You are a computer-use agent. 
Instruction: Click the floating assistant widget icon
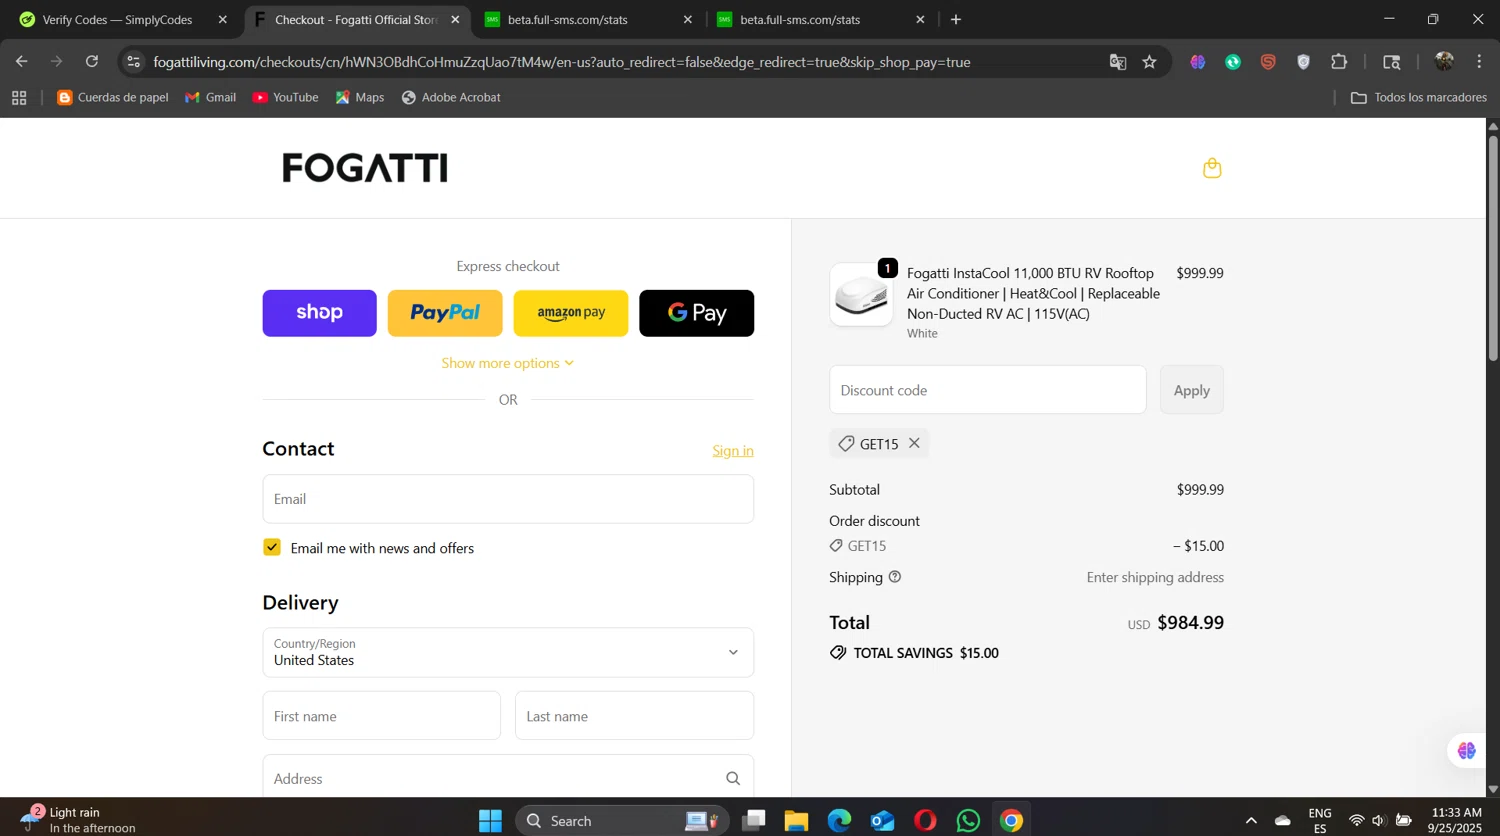pyautogui.click(x=1466, y=751)
